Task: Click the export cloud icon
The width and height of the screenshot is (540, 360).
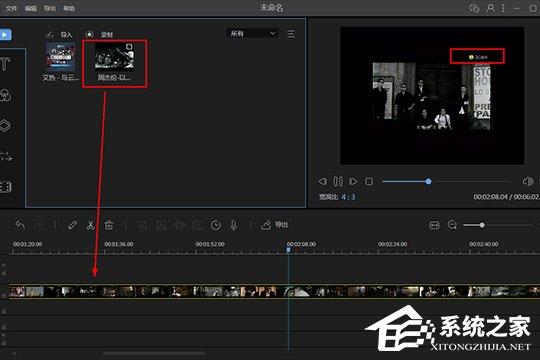Action: click(266, 225)
